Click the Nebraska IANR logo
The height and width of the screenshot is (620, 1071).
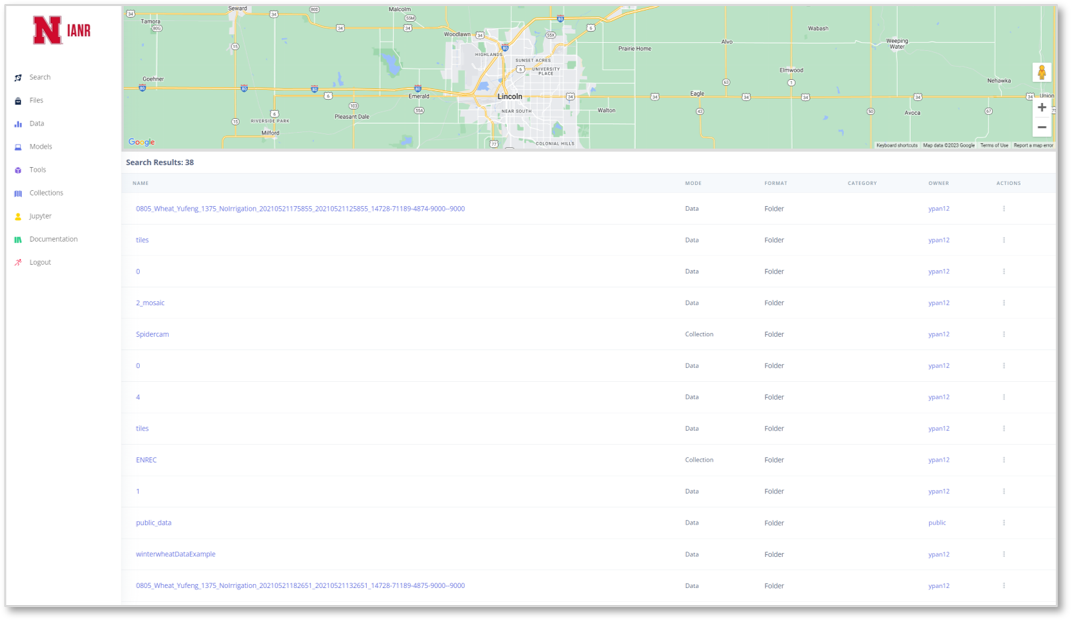61,30
